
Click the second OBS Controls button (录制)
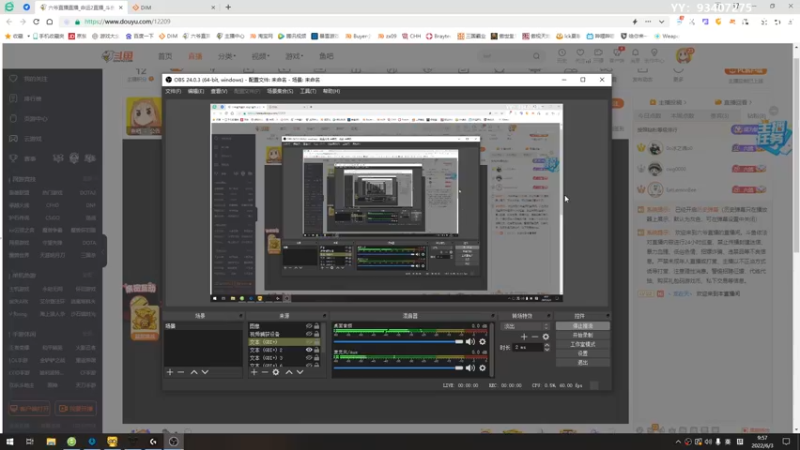(x=583, y=335)
